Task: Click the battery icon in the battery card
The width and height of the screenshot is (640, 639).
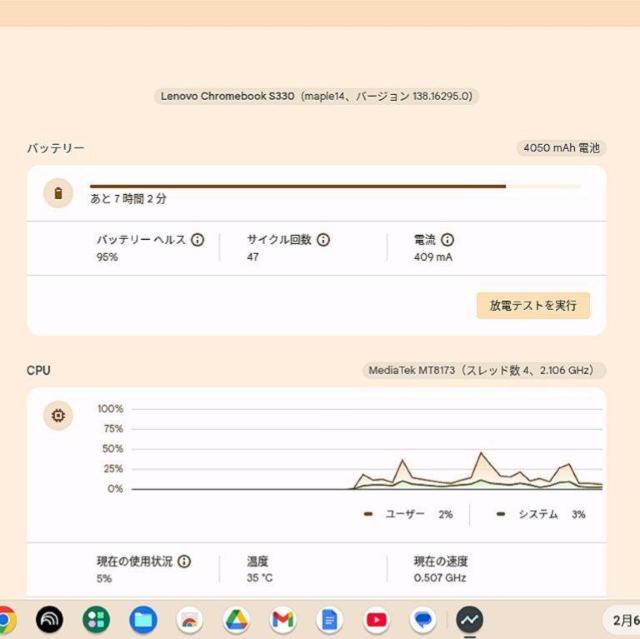Action: (58, 193)
